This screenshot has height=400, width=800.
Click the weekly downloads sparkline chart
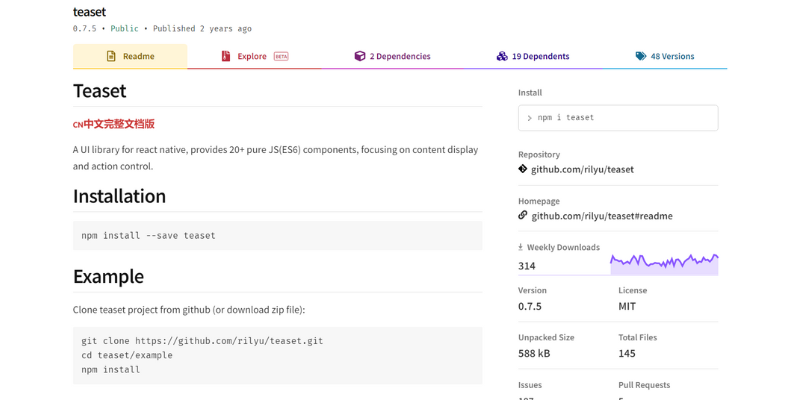(664, 264)
